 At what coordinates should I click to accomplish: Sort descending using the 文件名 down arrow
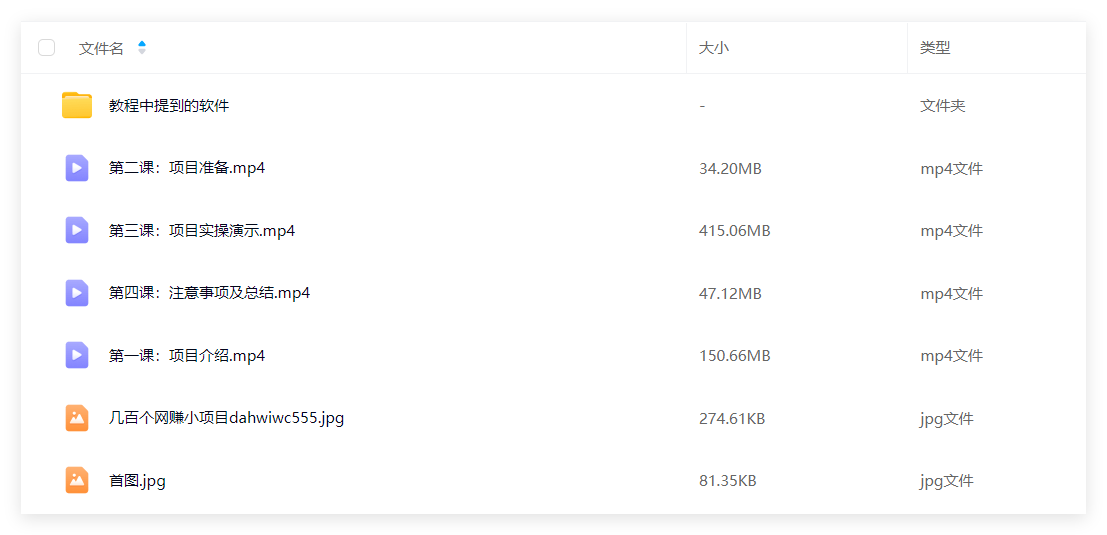click(142, 52)
